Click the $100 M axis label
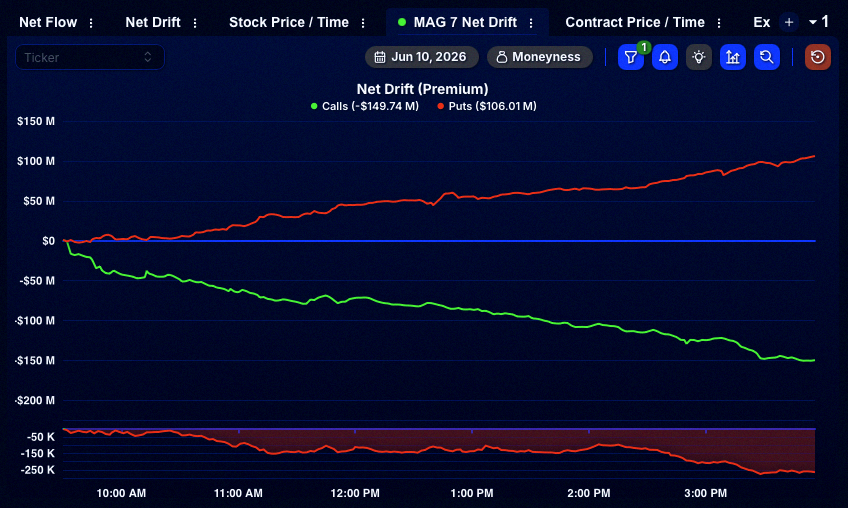The image size is (848, 508). pyautogui.click(x=36, y=161)
